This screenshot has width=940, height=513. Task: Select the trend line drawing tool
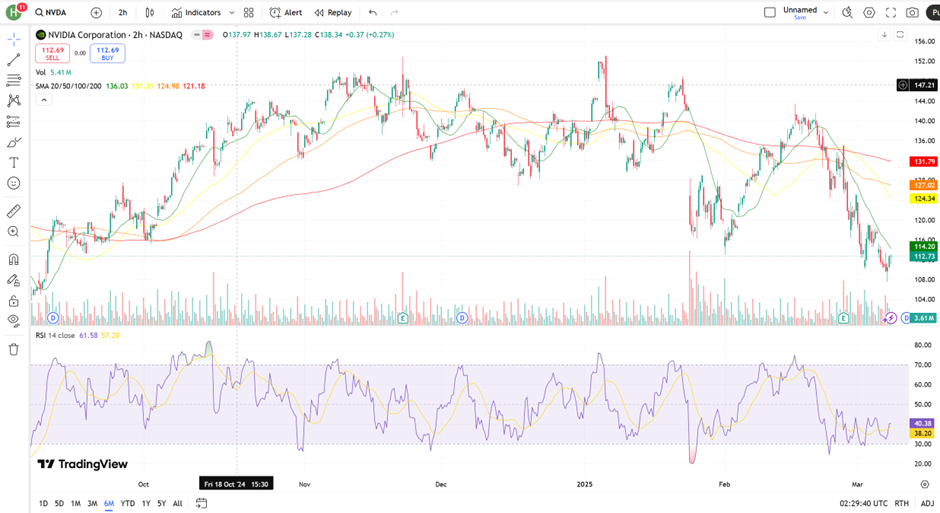(x=14, y=60)
